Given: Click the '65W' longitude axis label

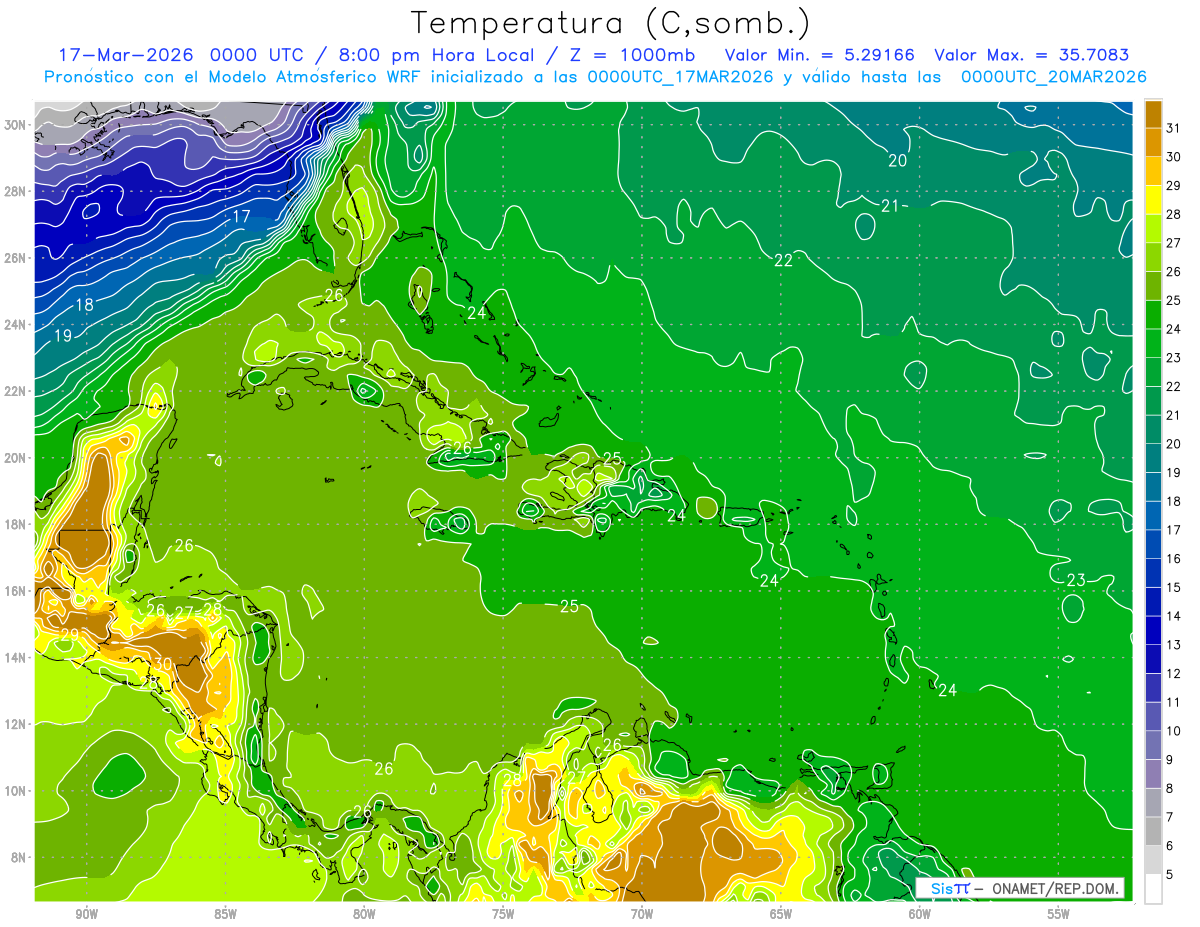Looking at the screenshot, I should click(x=781, y=914).
